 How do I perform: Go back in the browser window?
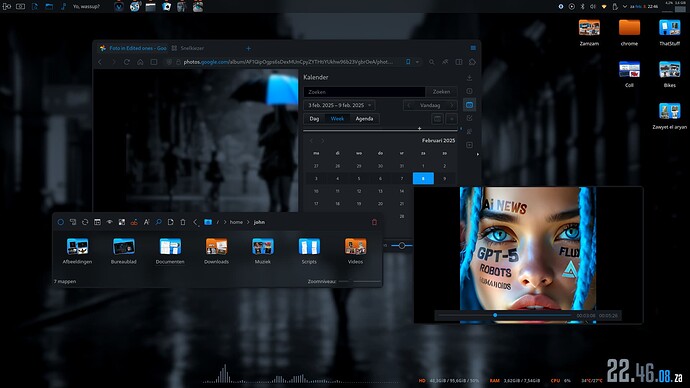point(100,62)
